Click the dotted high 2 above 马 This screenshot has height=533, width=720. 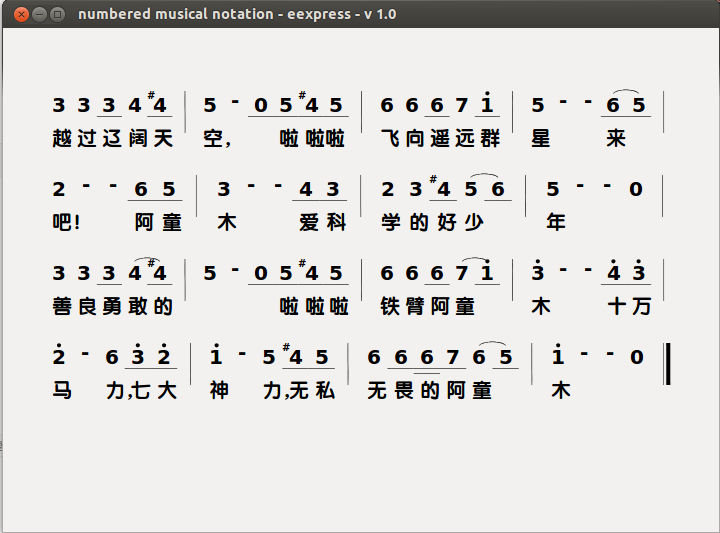(59, 354)
